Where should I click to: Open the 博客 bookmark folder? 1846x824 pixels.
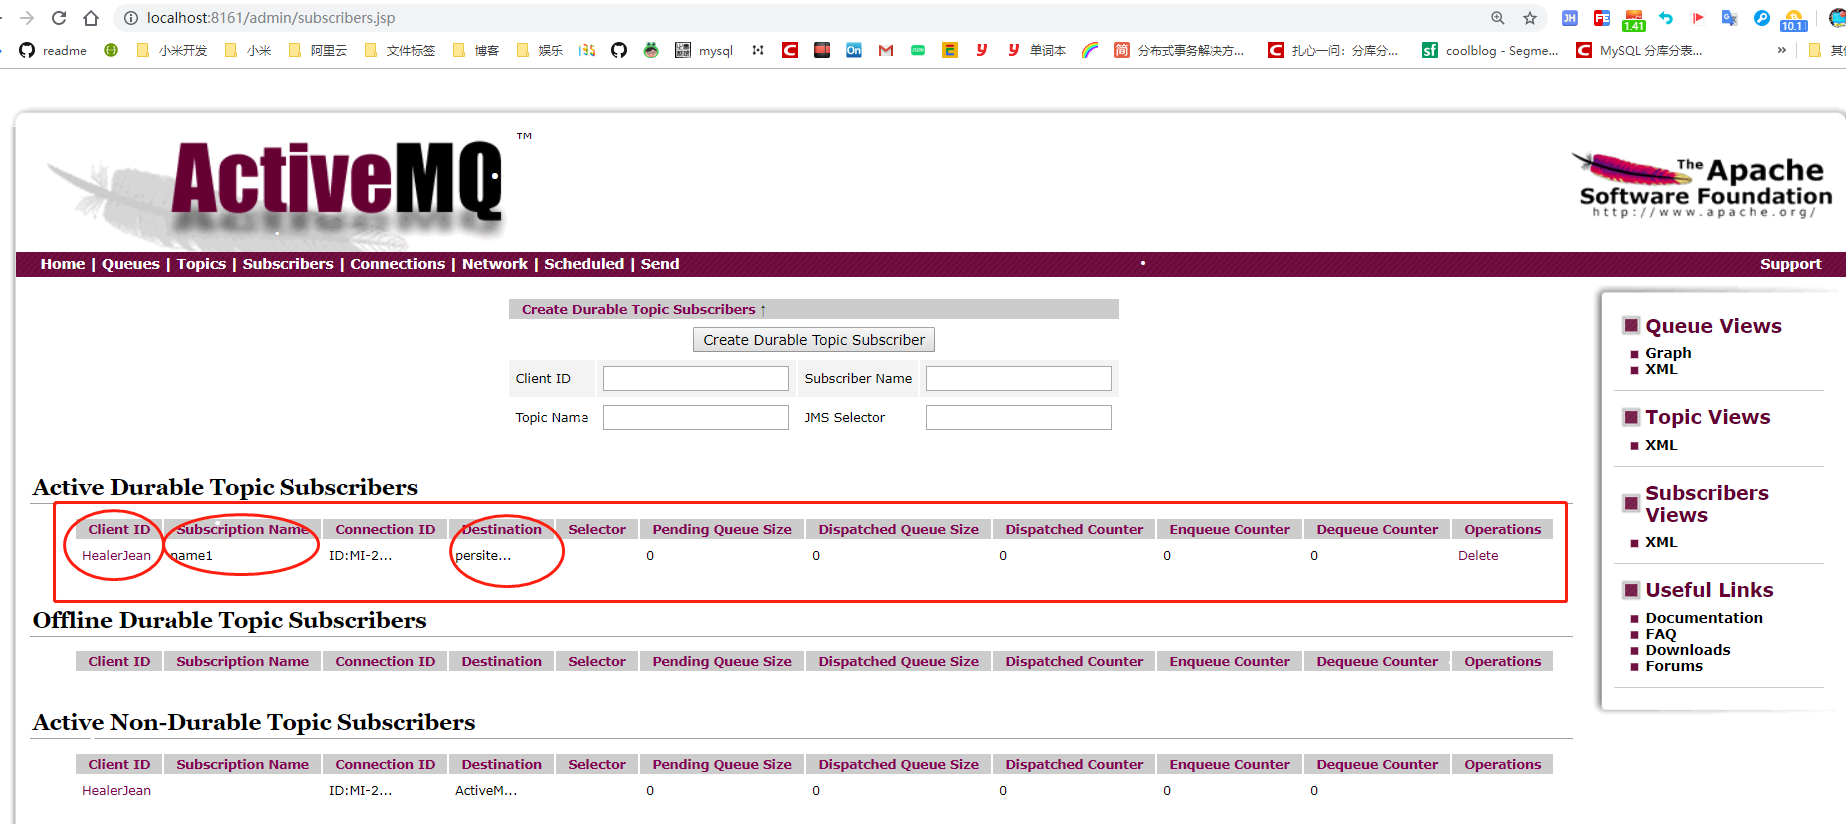[x=476, y=50]
